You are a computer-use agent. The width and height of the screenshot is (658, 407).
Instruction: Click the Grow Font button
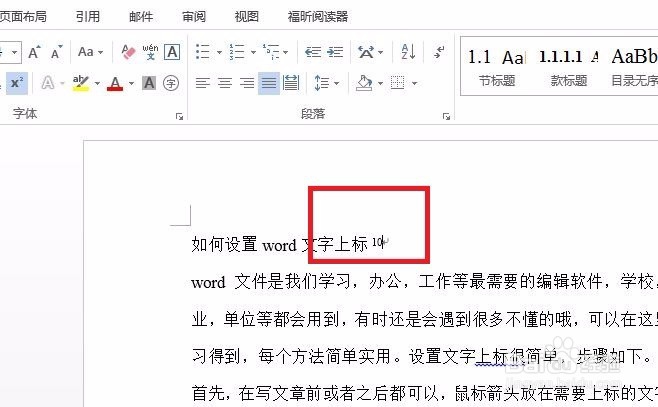point(34,52)
